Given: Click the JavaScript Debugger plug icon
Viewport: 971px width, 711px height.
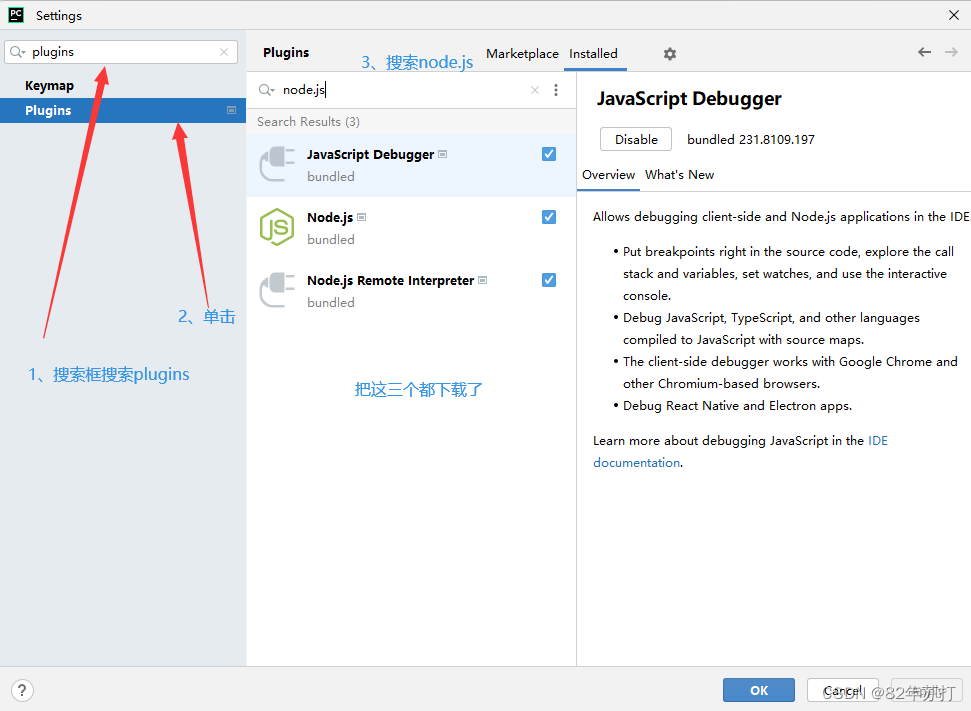Looking at the screenshot, I should click(277, 164).
